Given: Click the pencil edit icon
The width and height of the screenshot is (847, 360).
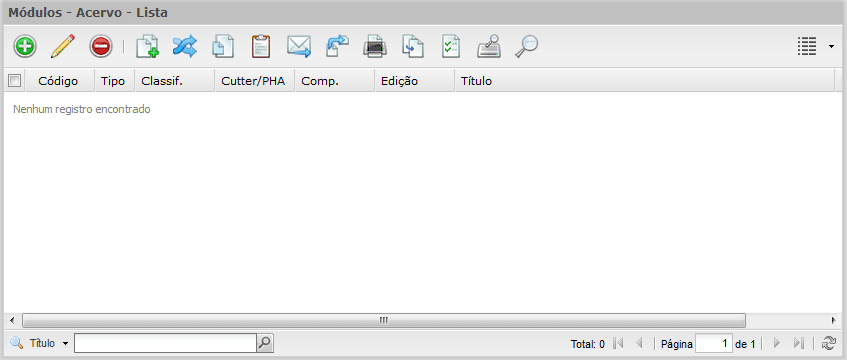Looking at the screenshot, I should (x=63, y=46).
